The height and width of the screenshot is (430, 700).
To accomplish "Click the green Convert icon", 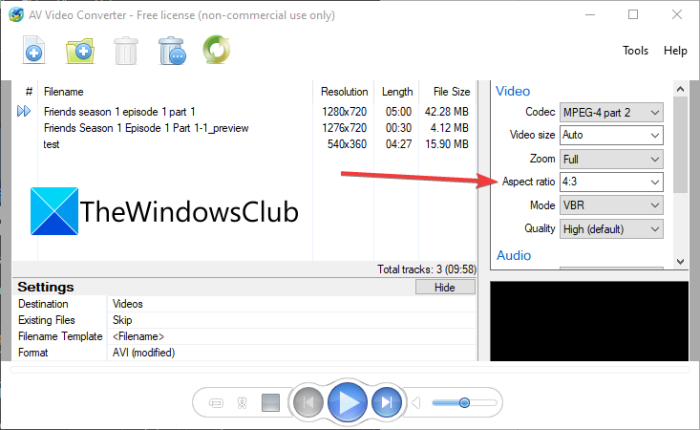I will (x=217, y=50).
